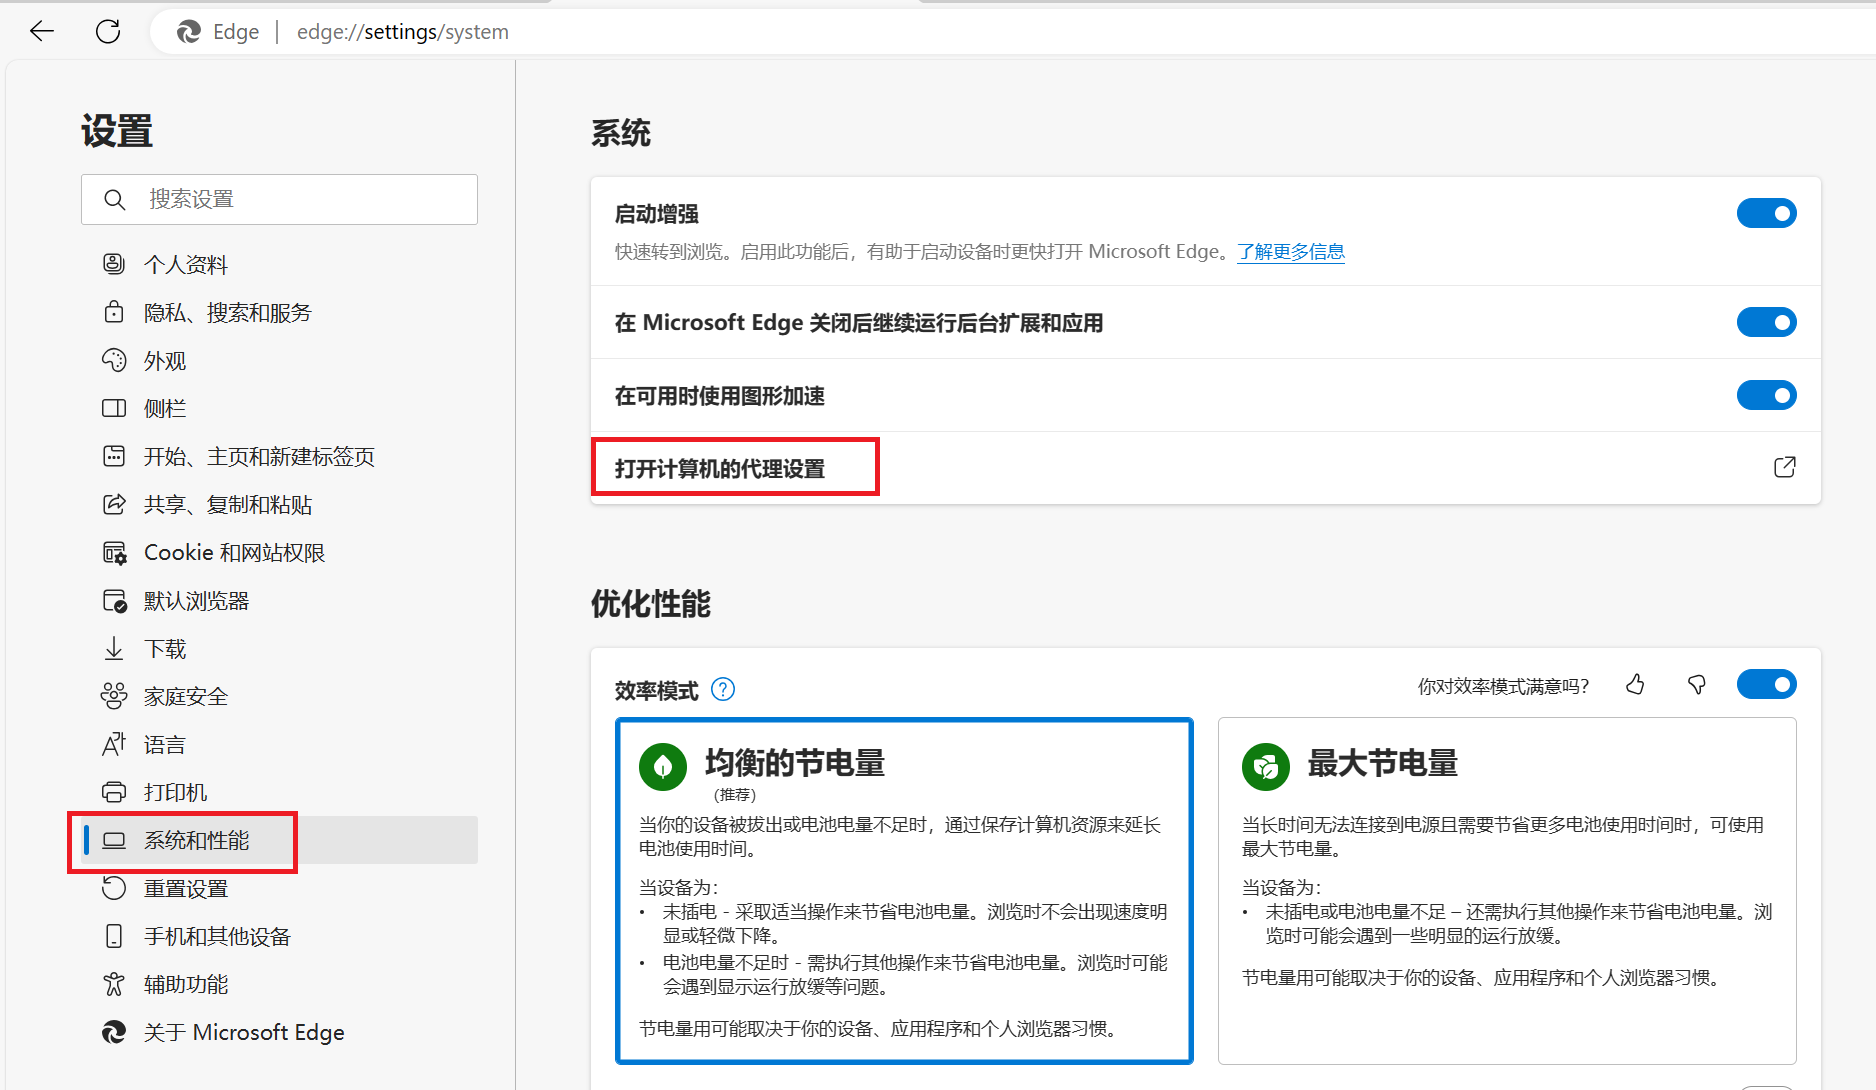
Task: Select 系统和性能 in the sidebar
Action: [x=280, y=840]
